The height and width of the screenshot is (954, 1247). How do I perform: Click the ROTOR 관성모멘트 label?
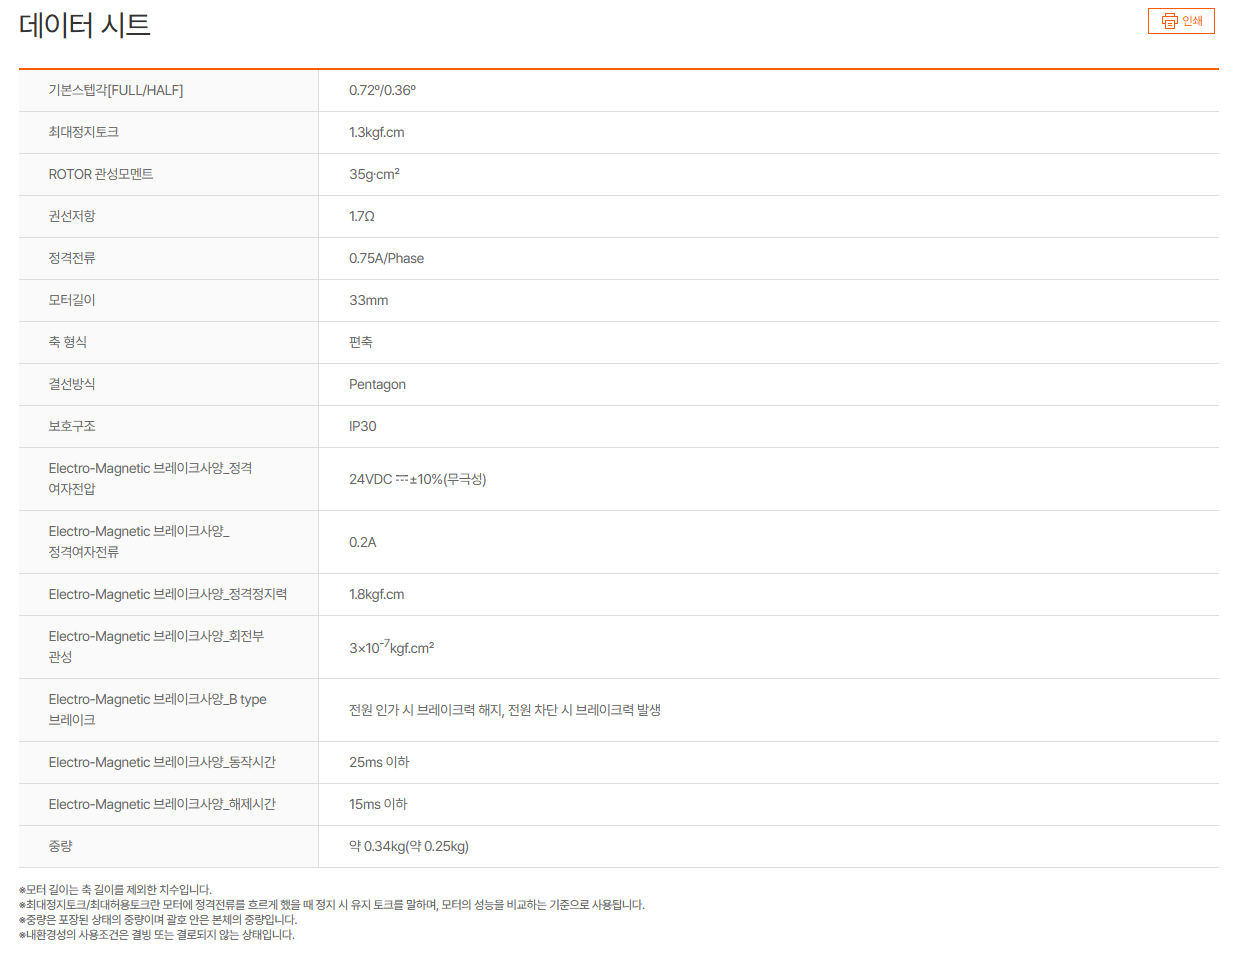[x=101, y=174]
